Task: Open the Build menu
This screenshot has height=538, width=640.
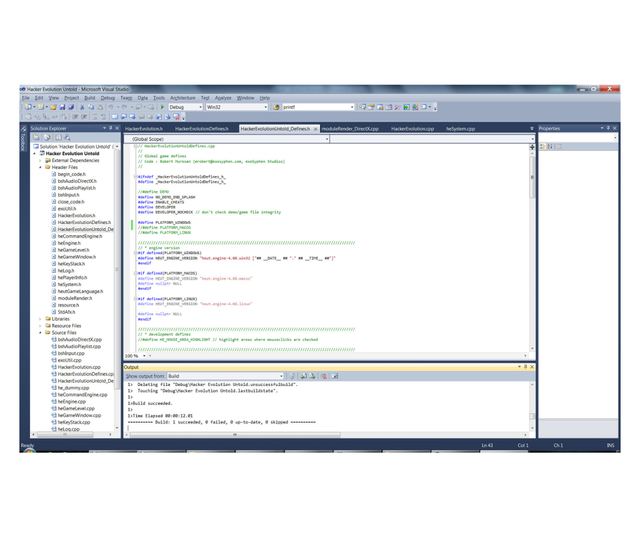Action: [90, 98]
